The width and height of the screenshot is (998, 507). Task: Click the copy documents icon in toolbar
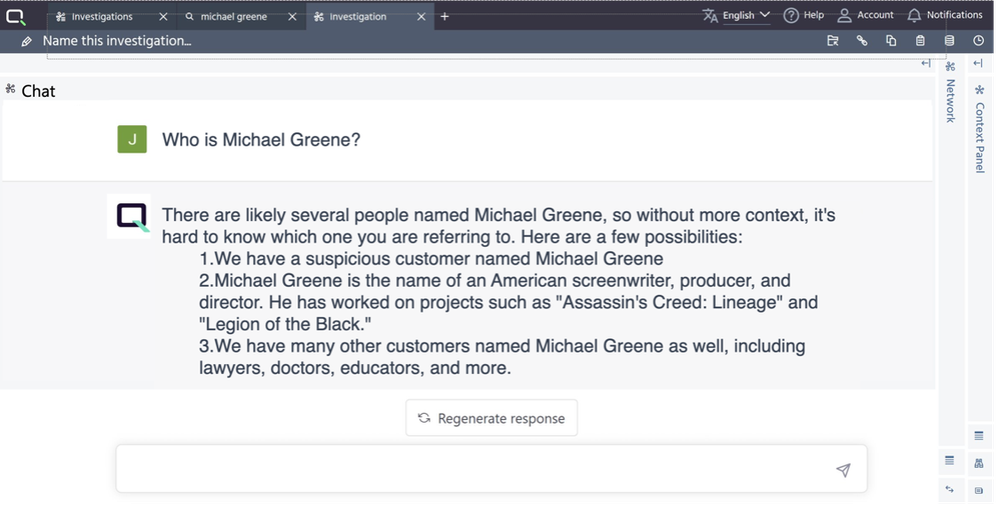[x=891, y=41]
